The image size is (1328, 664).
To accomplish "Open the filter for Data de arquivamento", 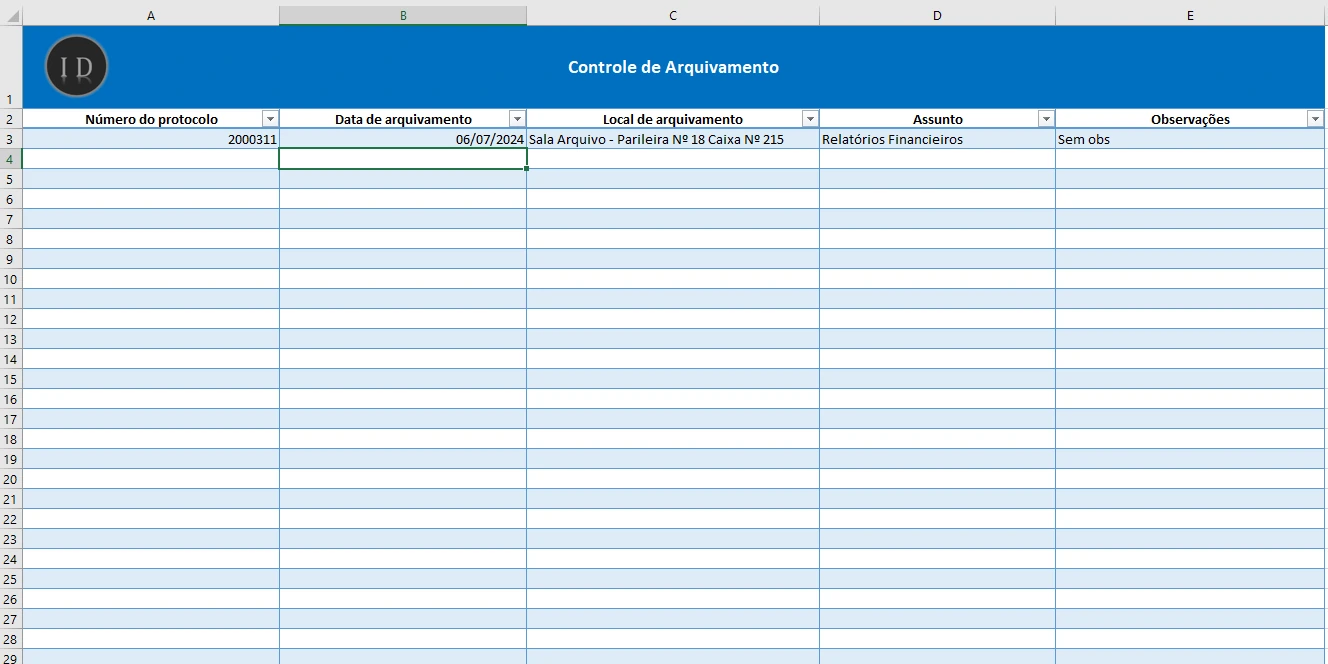I will coord(517,118).
